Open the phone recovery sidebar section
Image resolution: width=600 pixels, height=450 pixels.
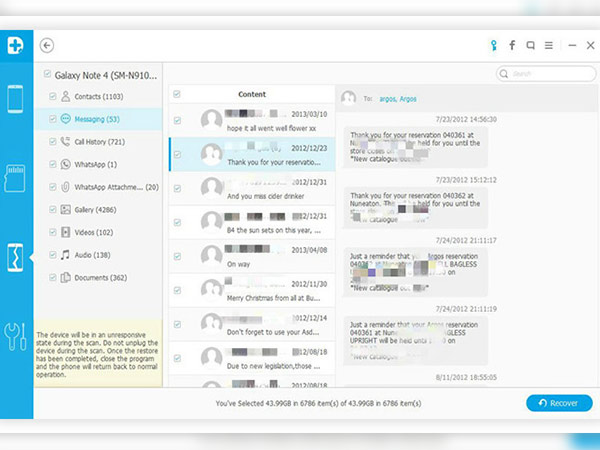pos(17,100)
